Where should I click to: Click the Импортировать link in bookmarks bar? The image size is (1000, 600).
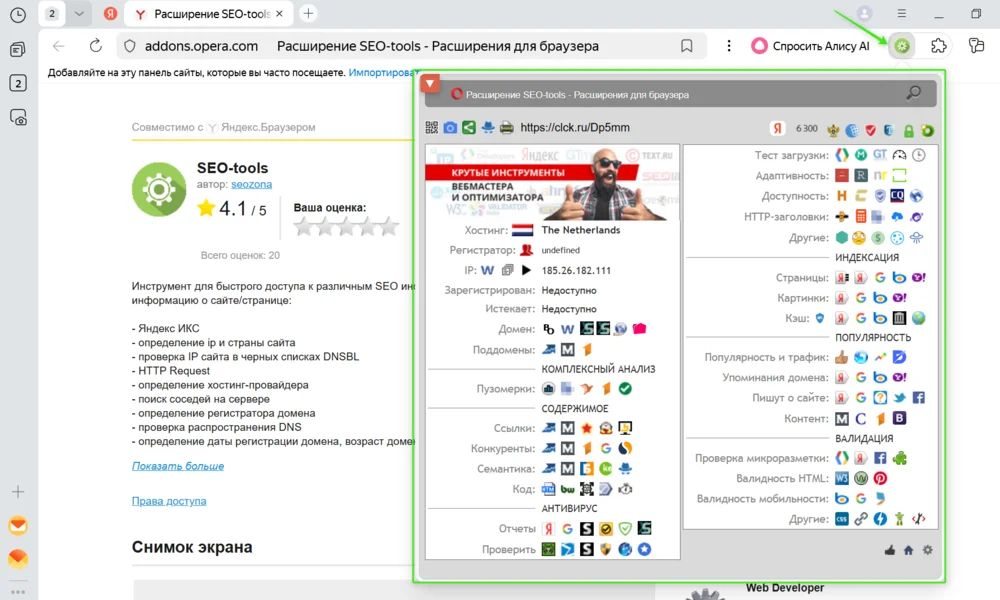381,73
